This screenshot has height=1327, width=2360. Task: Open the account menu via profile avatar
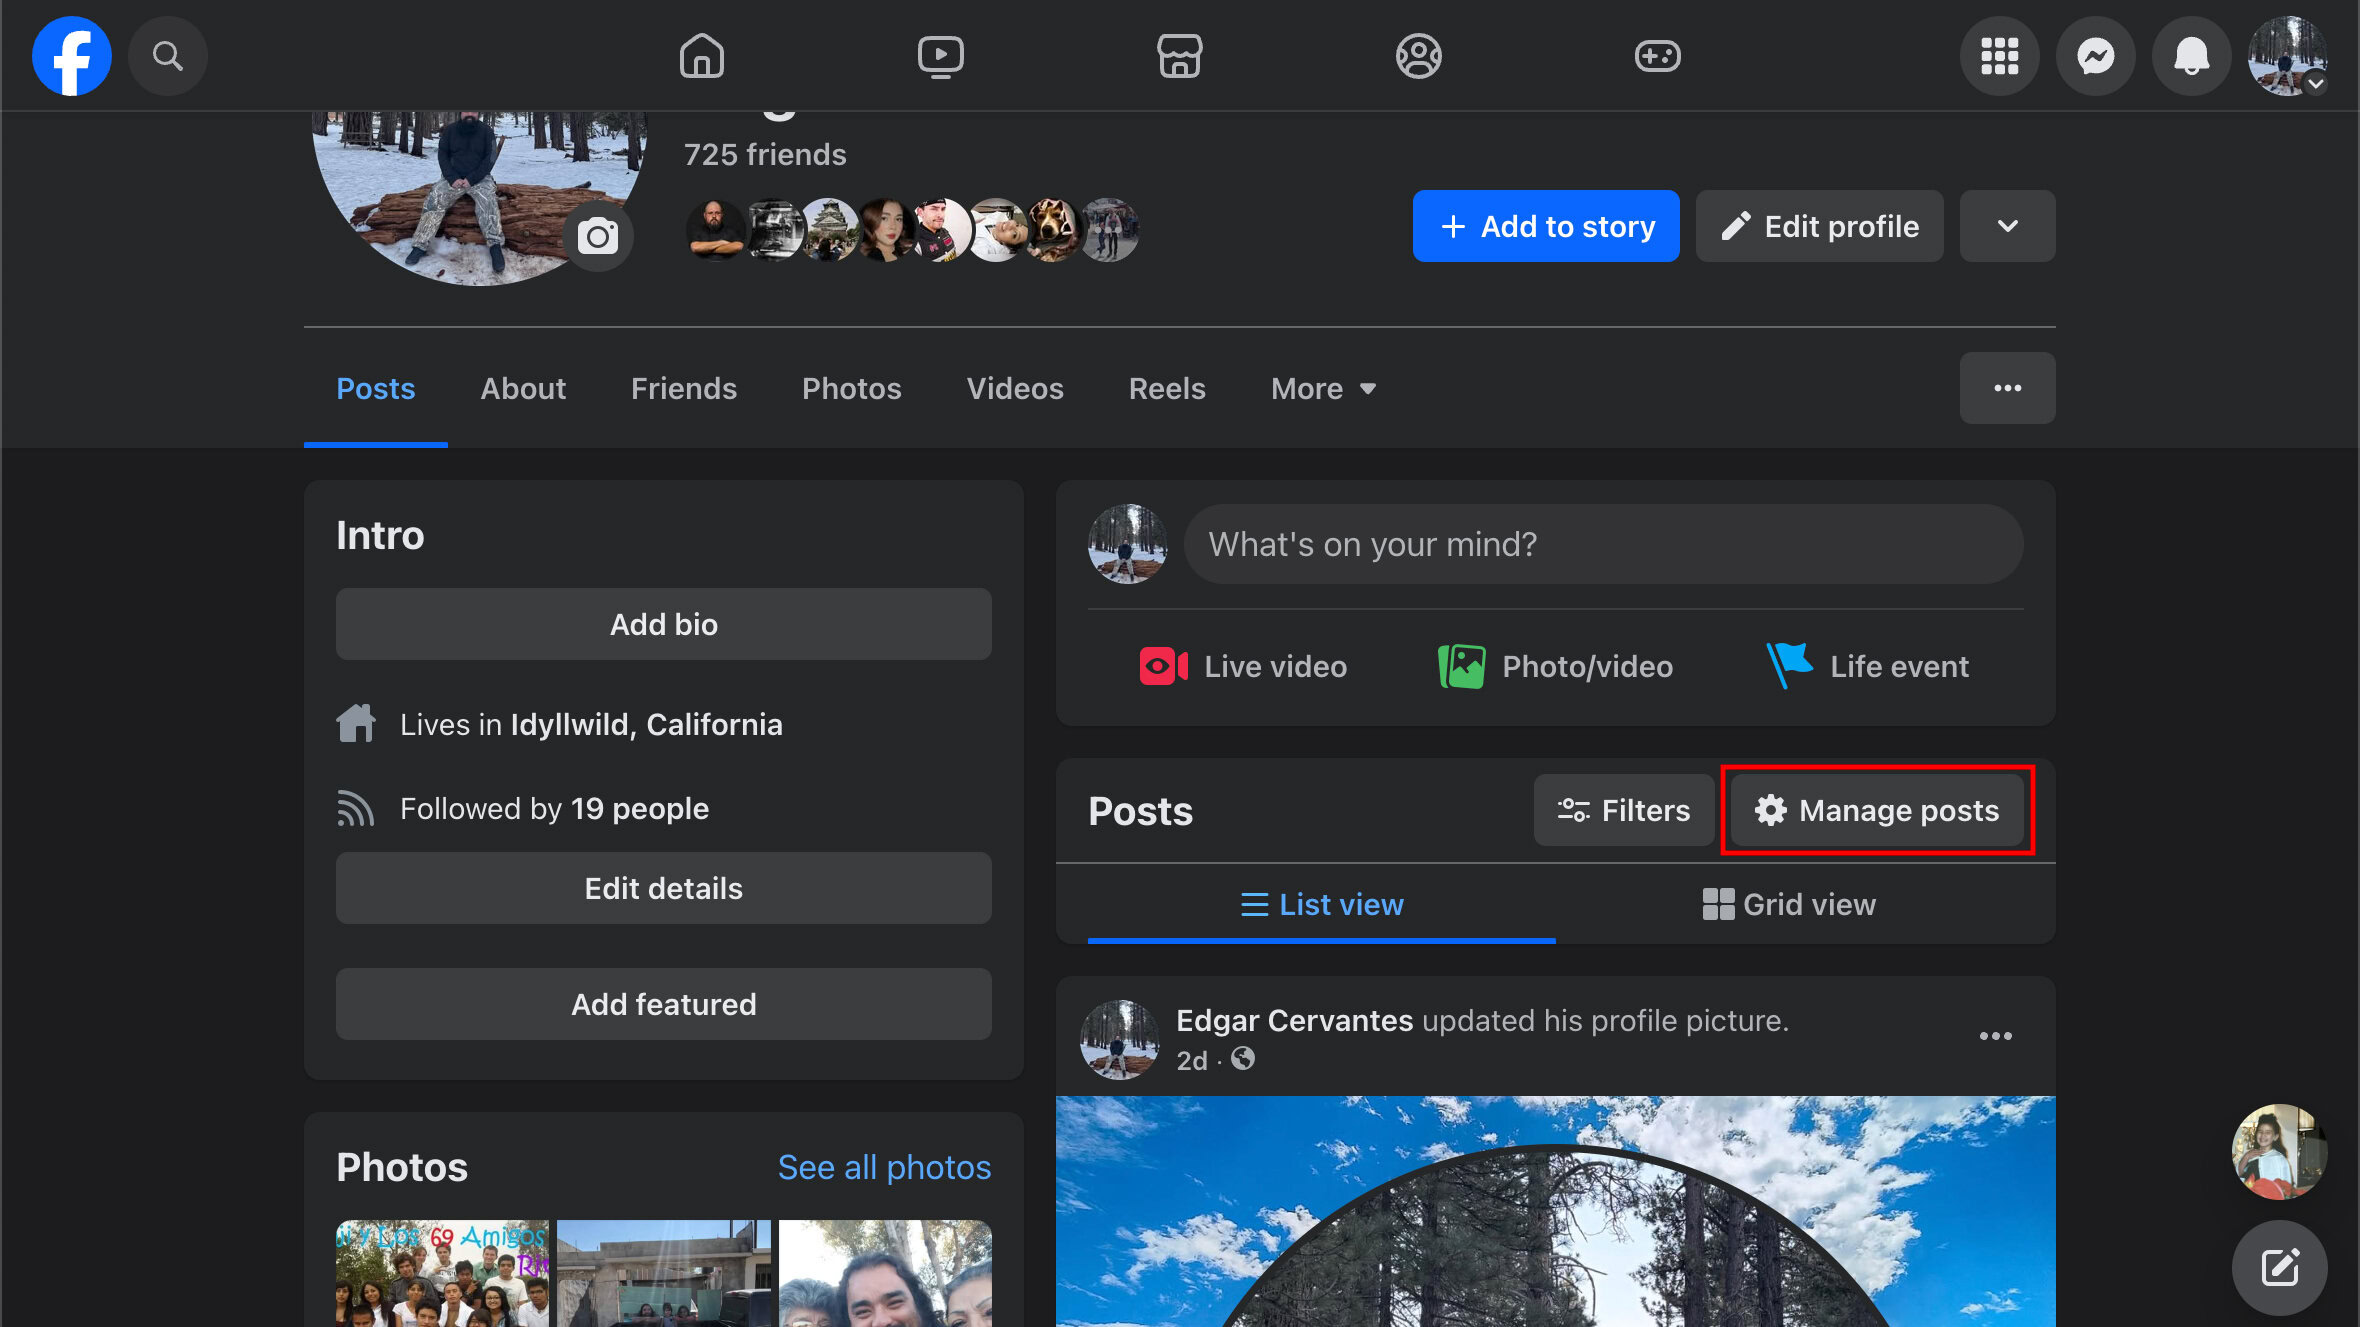click(2286, 56)
